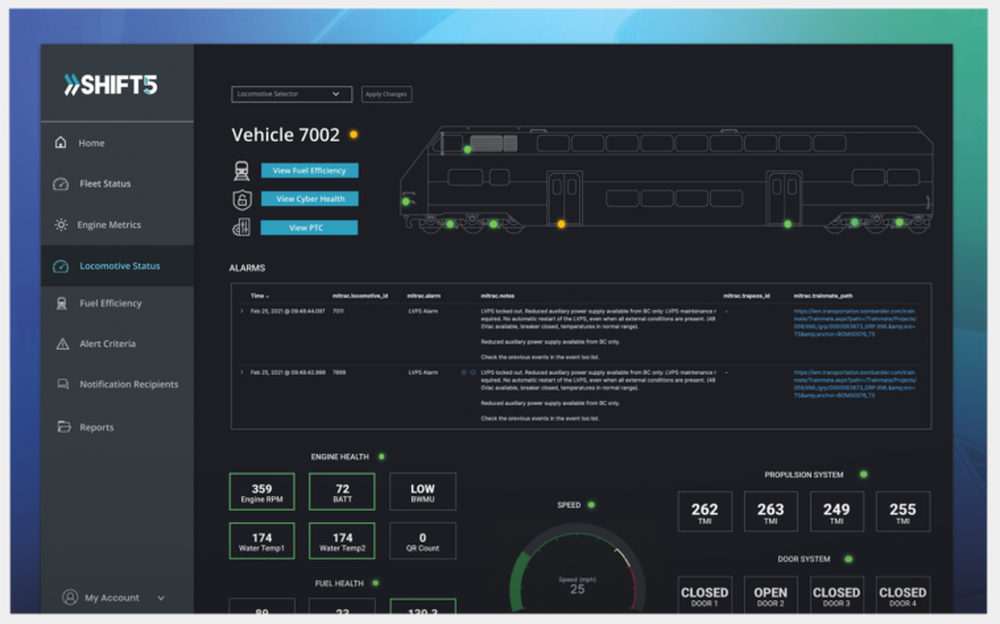
Task: Click the 255 TMI propulsion tile
Action: (x=903, y=512)
